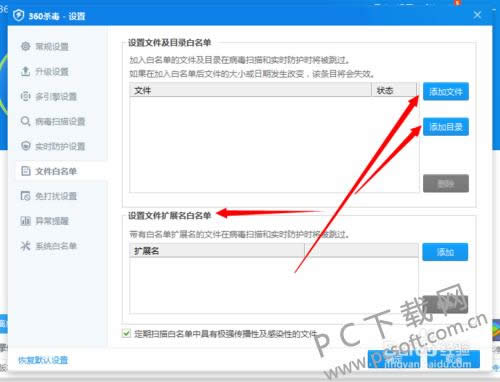Toggle the 定期扫描白名单 checkbox

pos(126,333)
